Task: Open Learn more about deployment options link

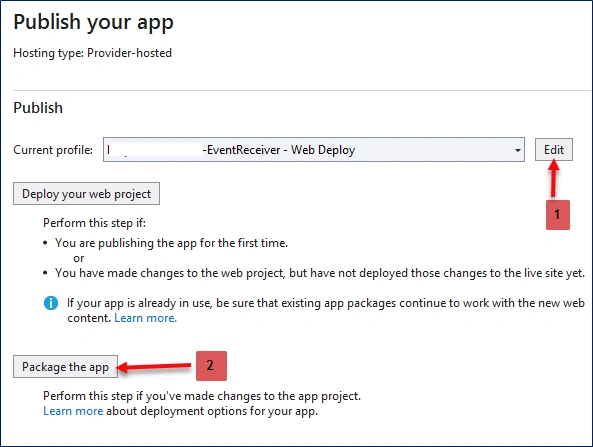Action: coord(73,411)
